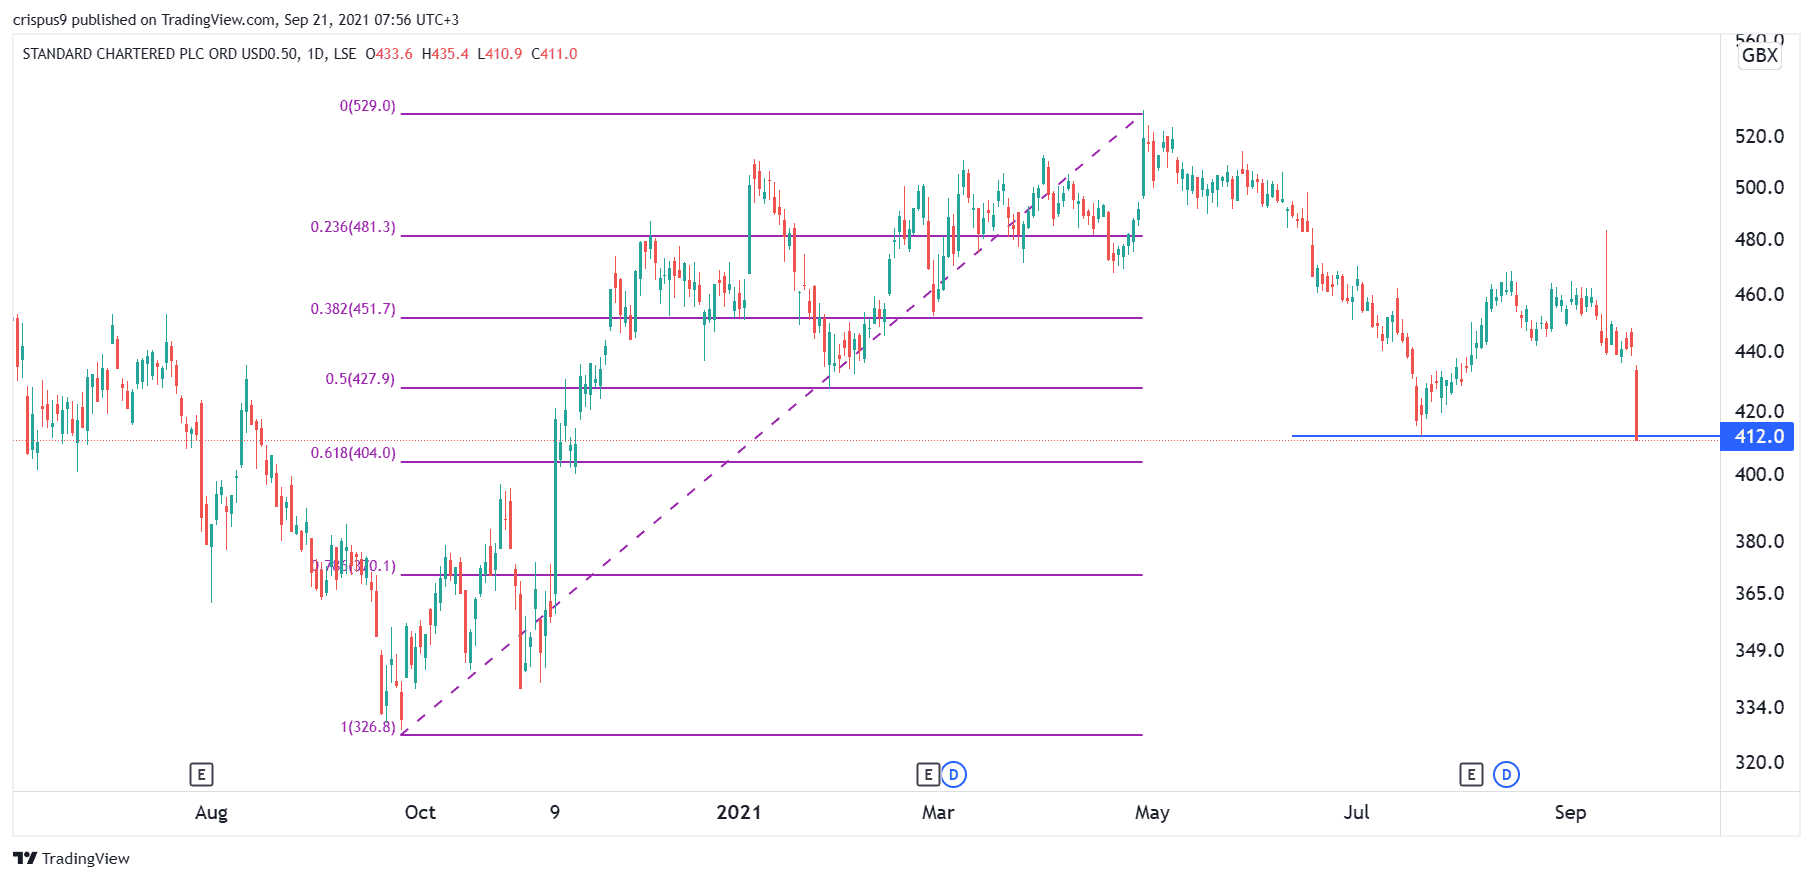Click the earnings E marker near Aug
The image size is (1813, 880).
click(201, 774)
